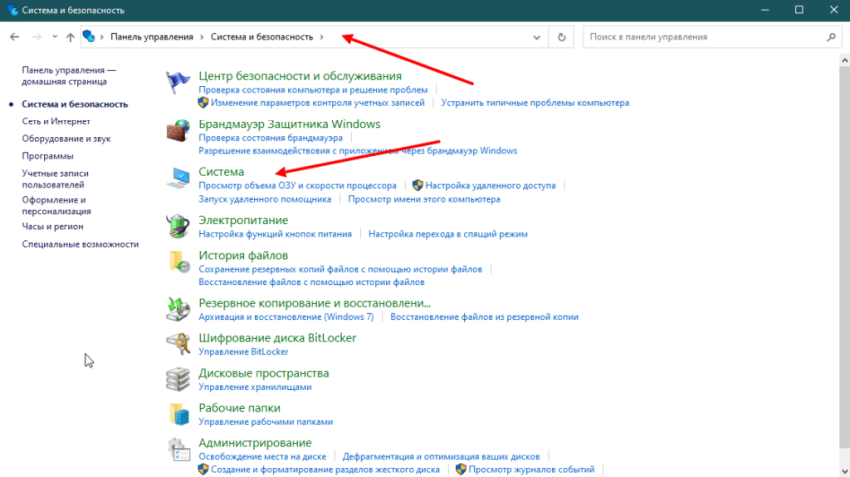Select Система и безопасность breadcrumb segment

pos(262,37)
